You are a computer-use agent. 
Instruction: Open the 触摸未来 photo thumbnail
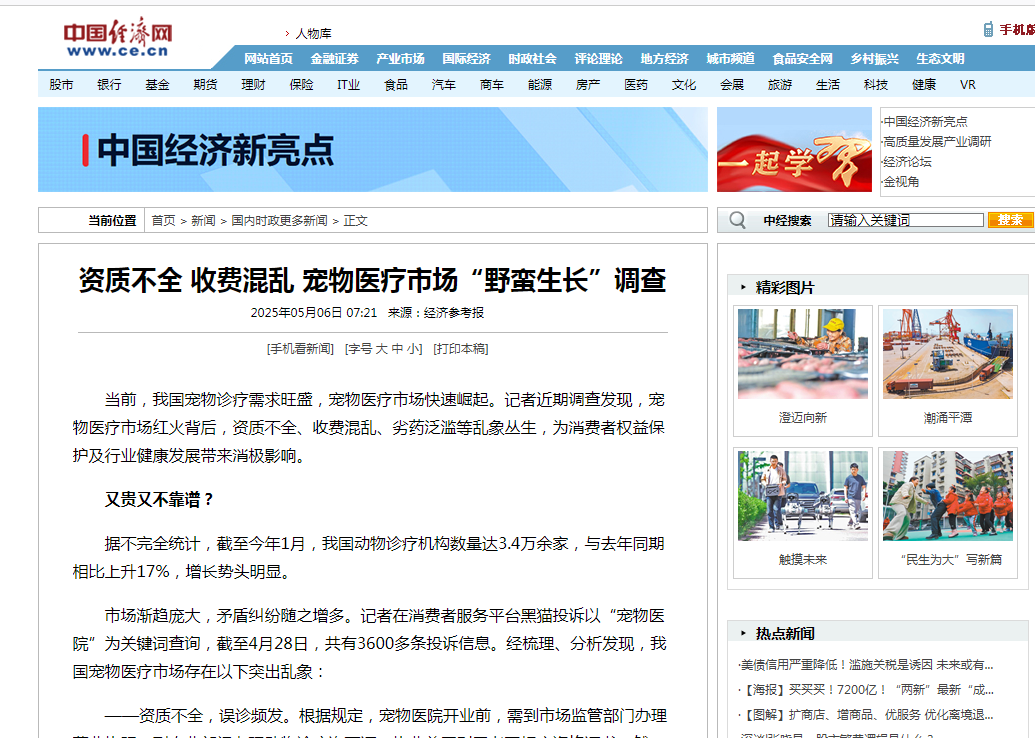click(803, 496)
